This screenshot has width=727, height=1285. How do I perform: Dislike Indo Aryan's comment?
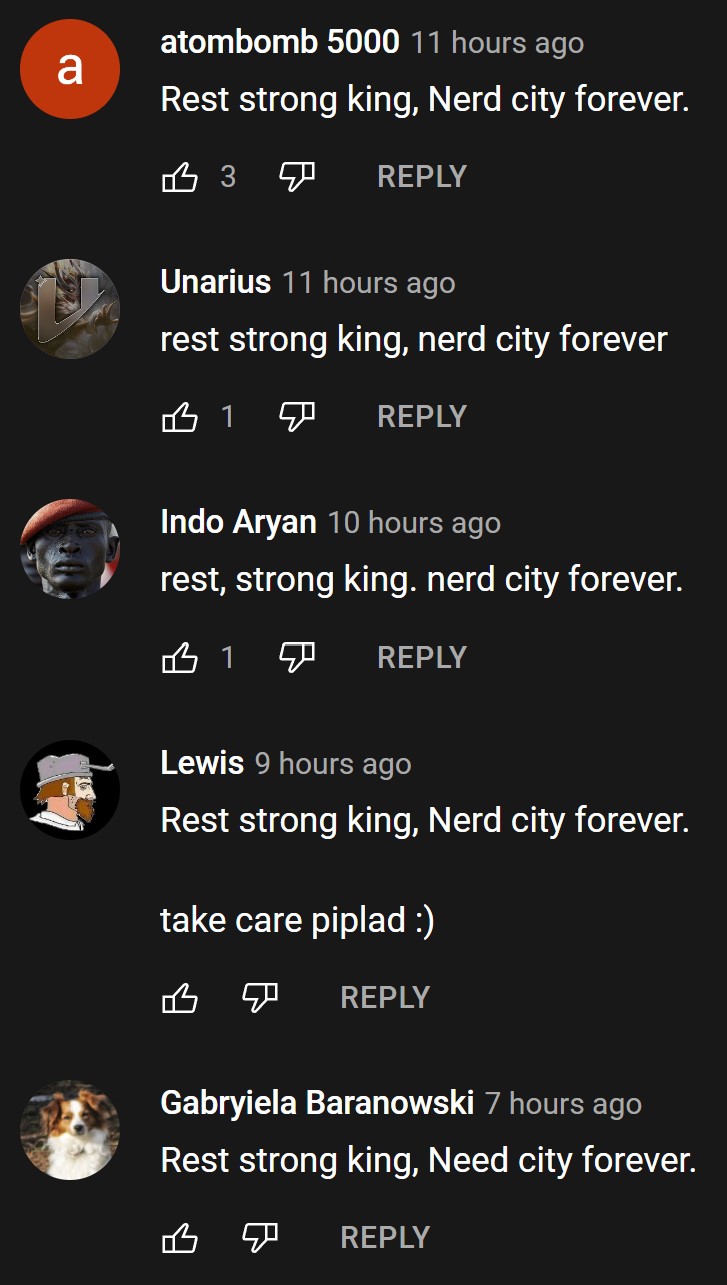pos(297,657)
